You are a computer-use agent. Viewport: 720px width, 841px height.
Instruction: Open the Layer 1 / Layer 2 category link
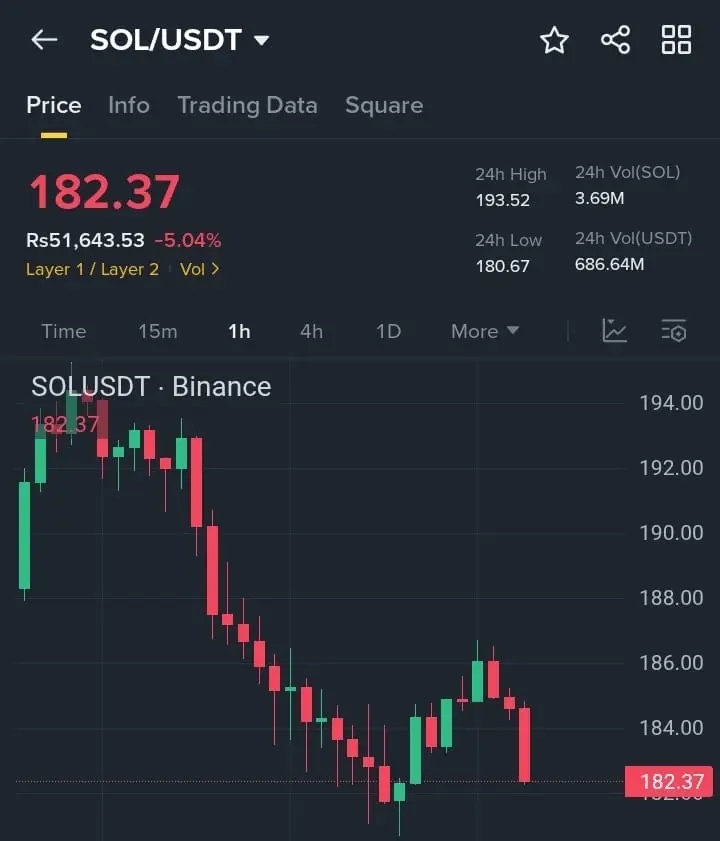coord(92,269)
